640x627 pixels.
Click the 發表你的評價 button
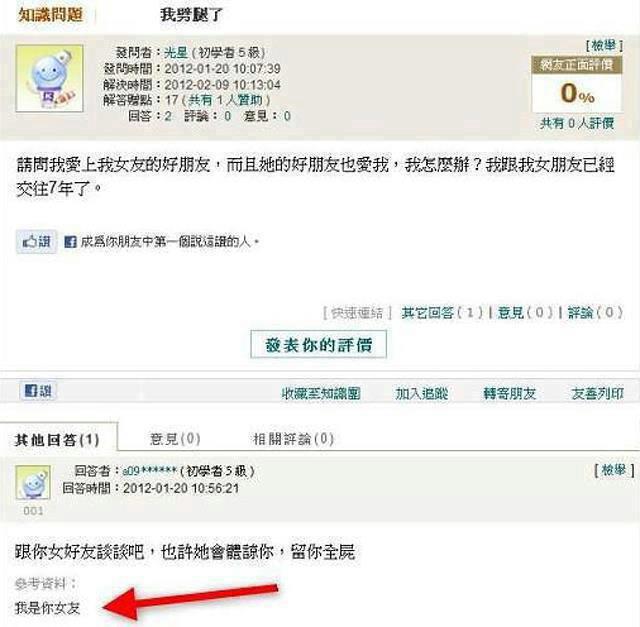318,345
